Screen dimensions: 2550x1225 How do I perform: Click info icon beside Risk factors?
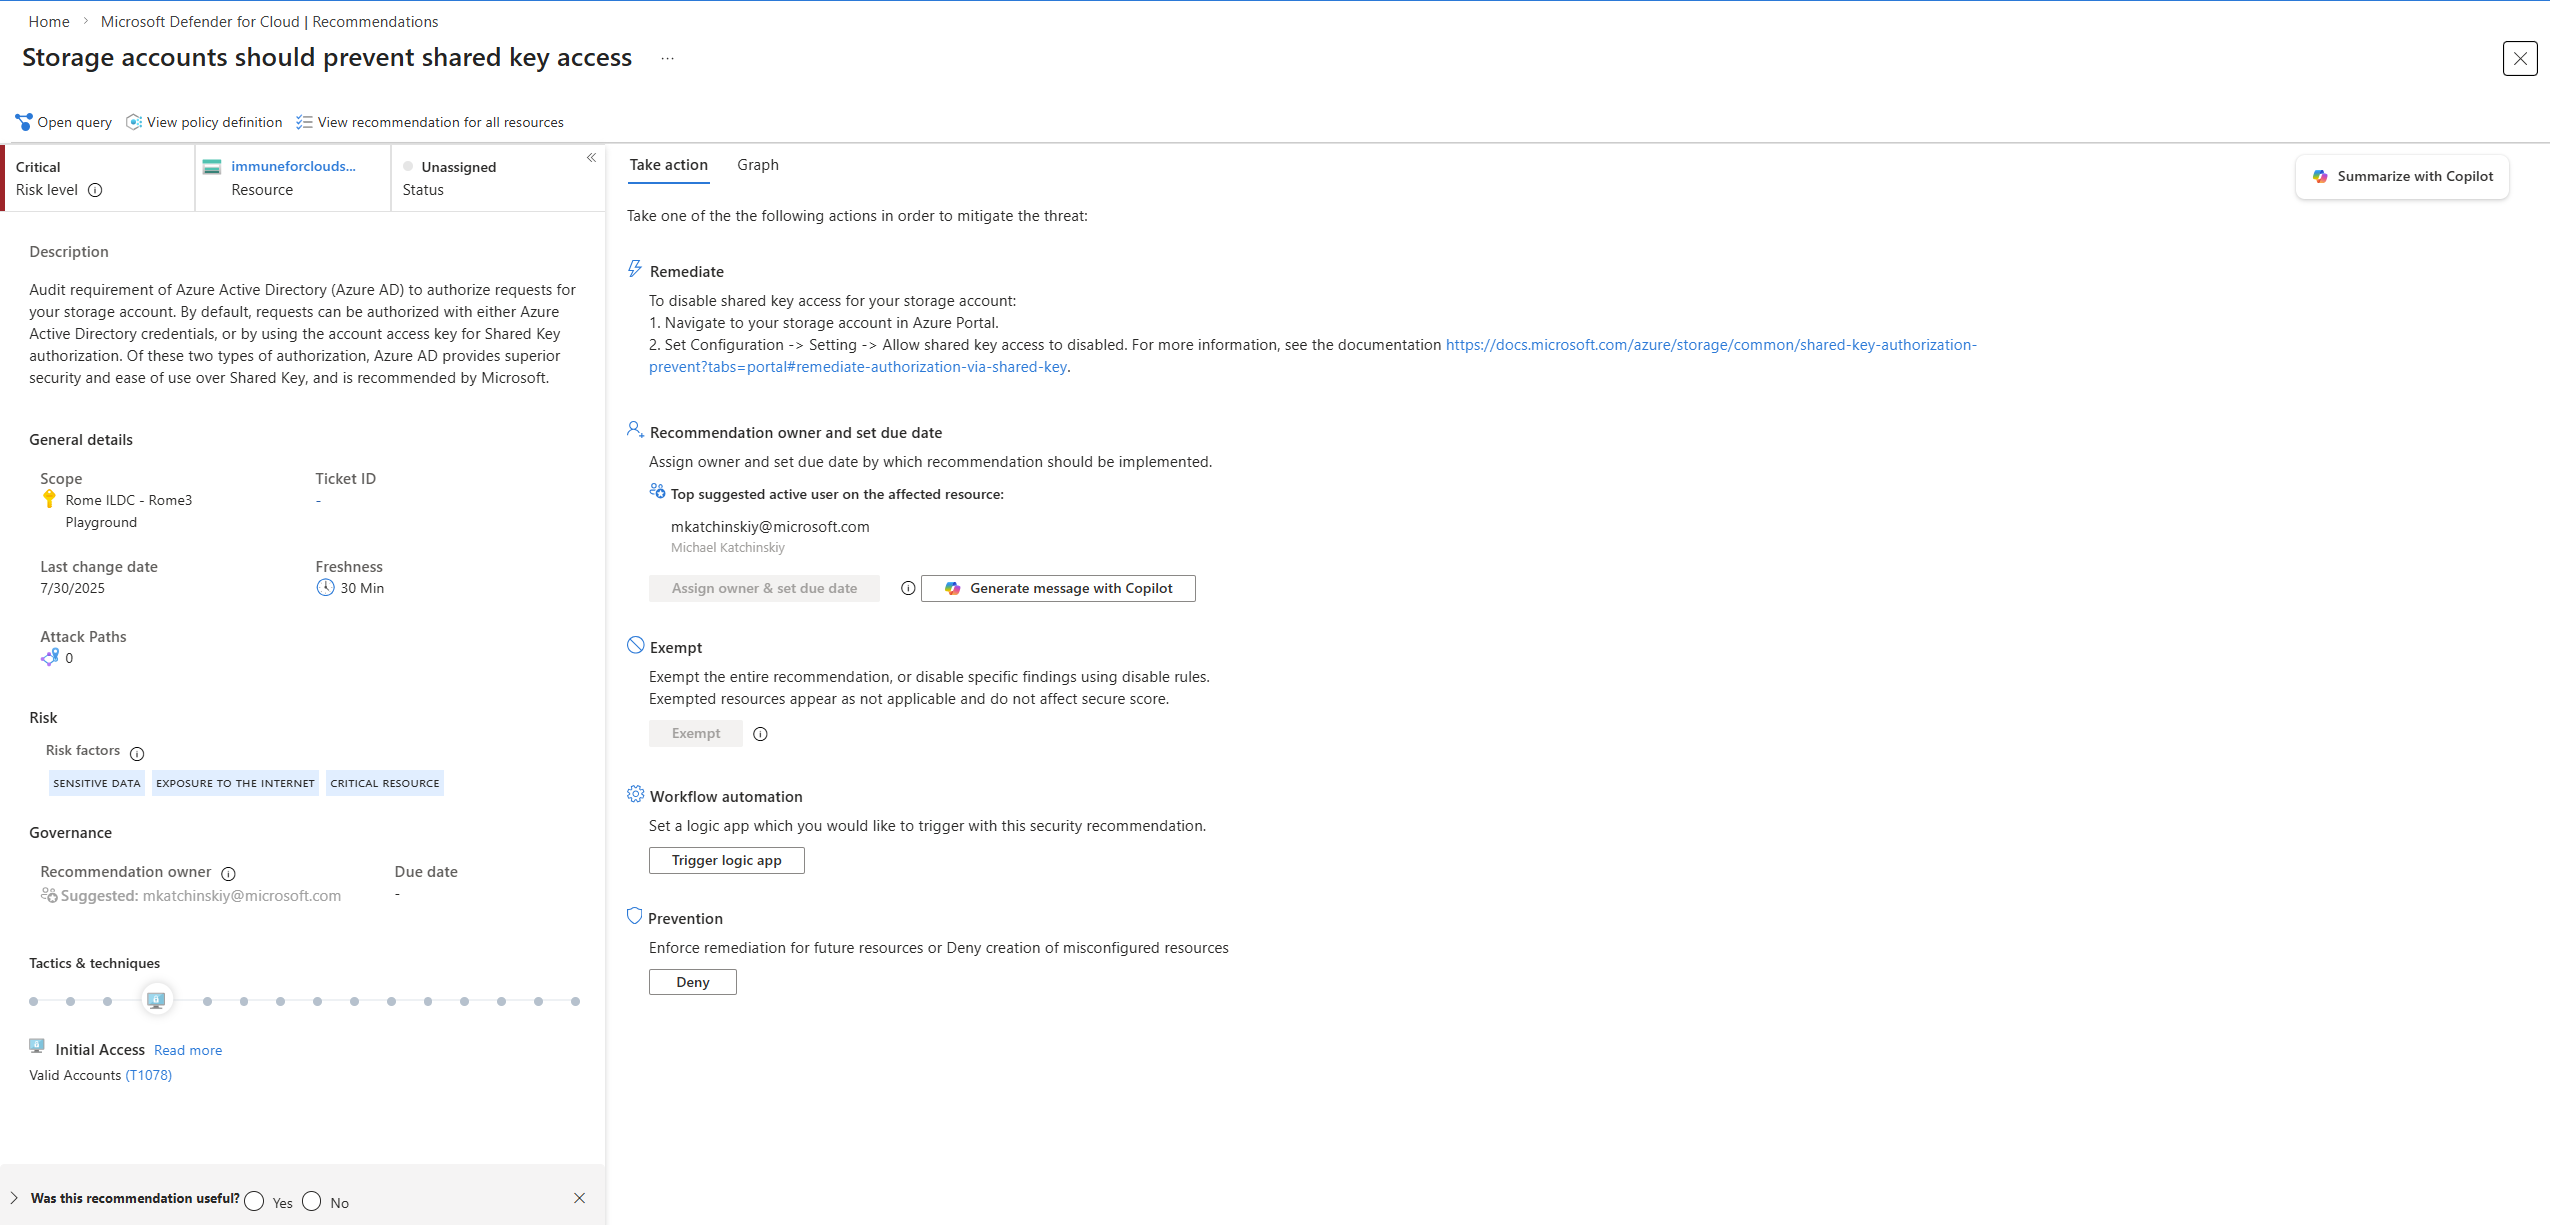coord(137,753)
